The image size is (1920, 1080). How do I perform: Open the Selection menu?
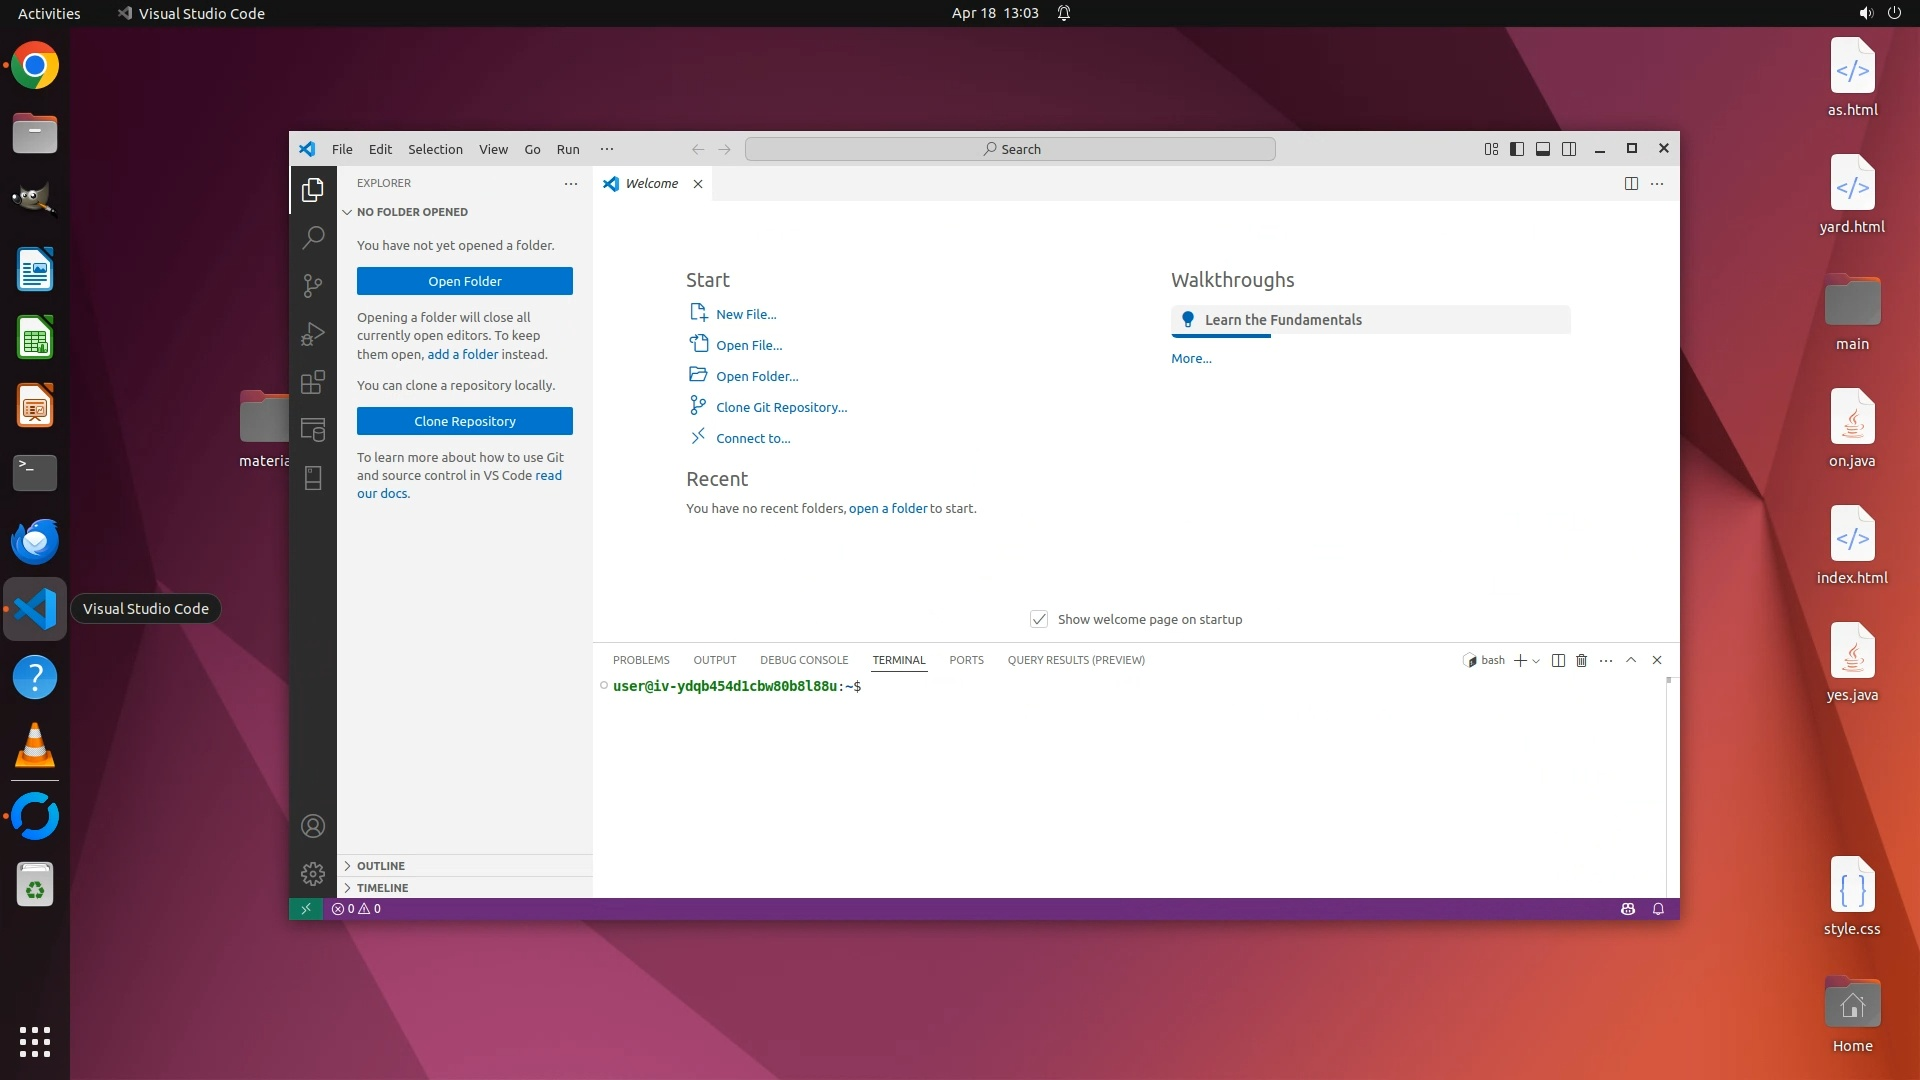click(435, 149)
